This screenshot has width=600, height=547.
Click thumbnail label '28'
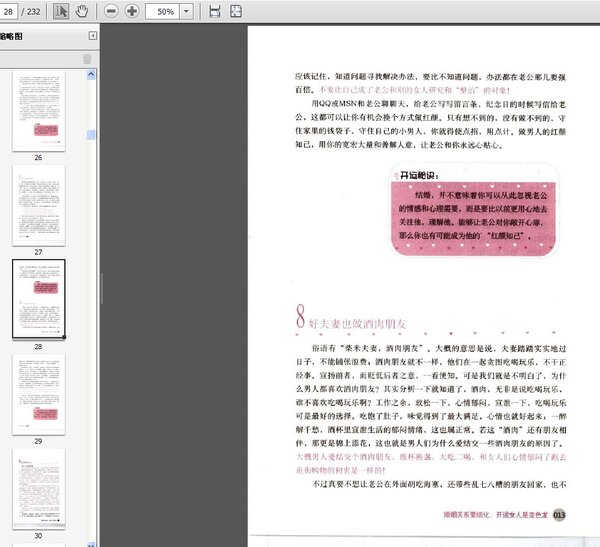point(38,346)
